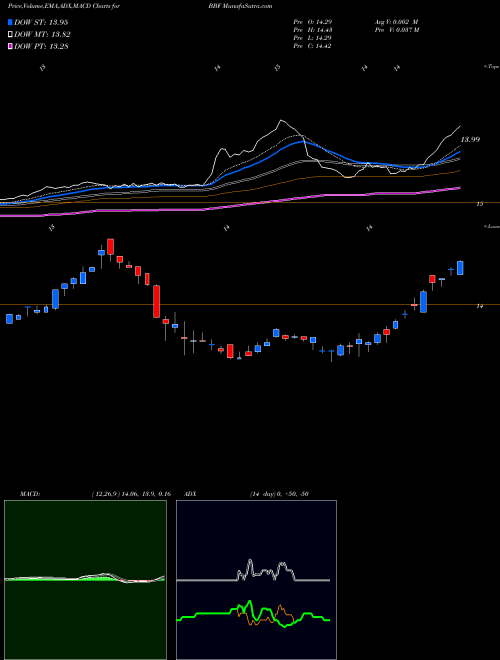This screenshot has width=500, height=660.
Task: Click the ADX panel title
Action: [190, 494]
